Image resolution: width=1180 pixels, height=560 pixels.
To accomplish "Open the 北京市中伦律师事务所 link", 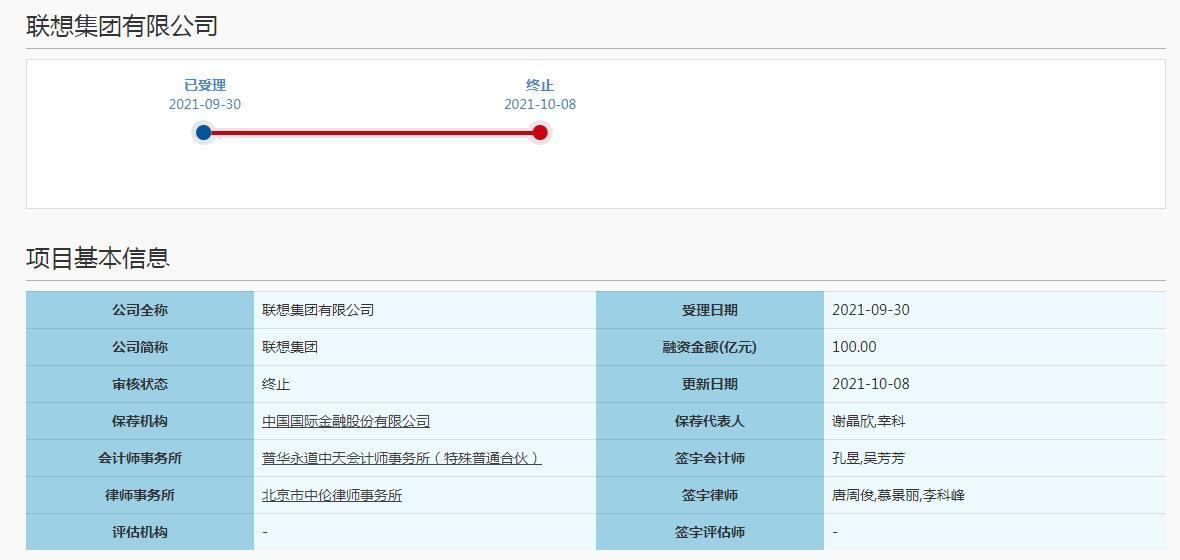I will coord(332,495).
